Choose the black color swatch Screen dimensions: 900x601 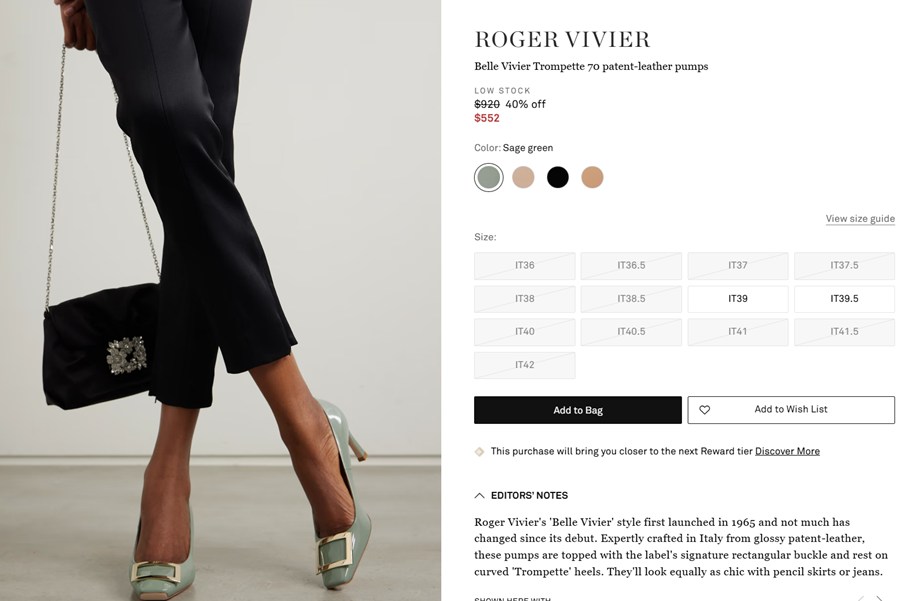557,177
